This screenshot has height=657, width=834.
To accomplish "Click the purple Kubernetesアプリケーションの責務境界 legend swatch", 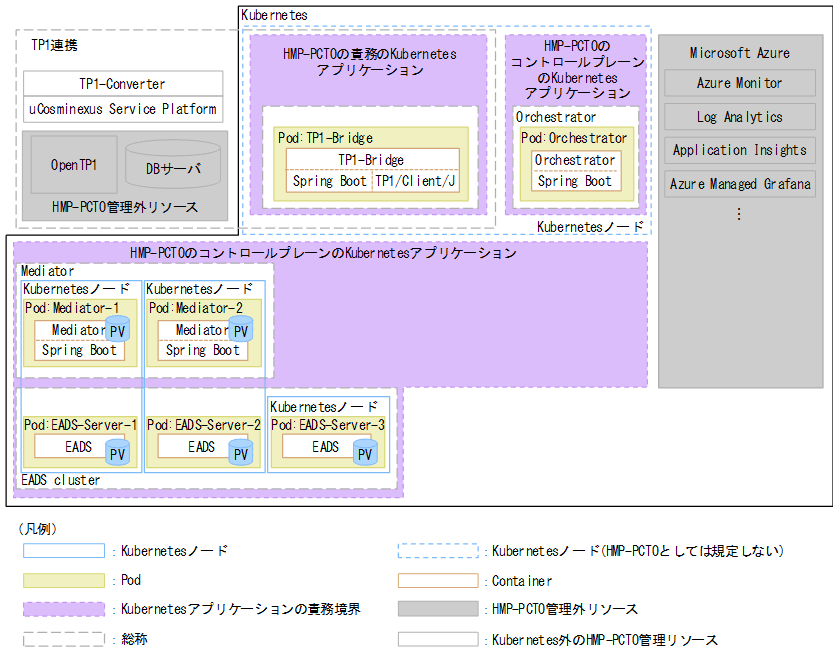I will pyautogui.click(x=67, y=608).
